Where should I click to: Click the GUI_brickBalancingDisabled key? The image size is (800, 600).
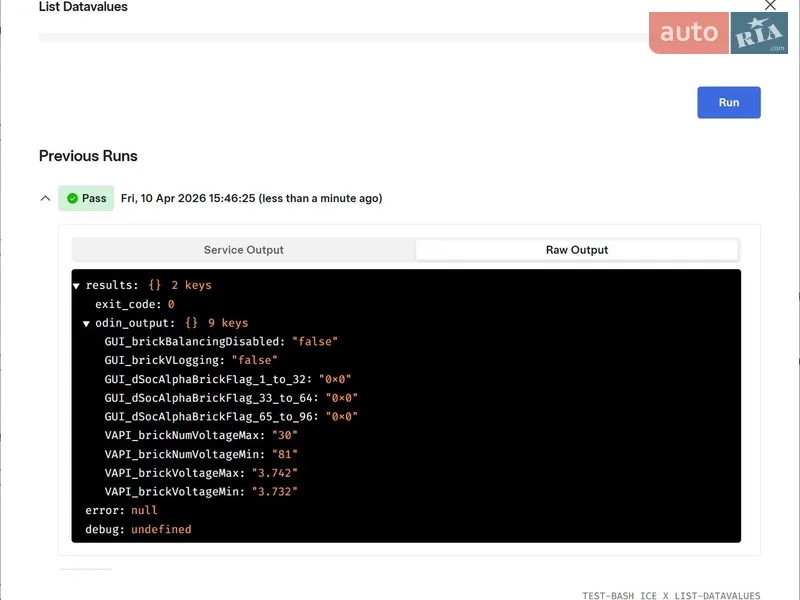(194, 342)
